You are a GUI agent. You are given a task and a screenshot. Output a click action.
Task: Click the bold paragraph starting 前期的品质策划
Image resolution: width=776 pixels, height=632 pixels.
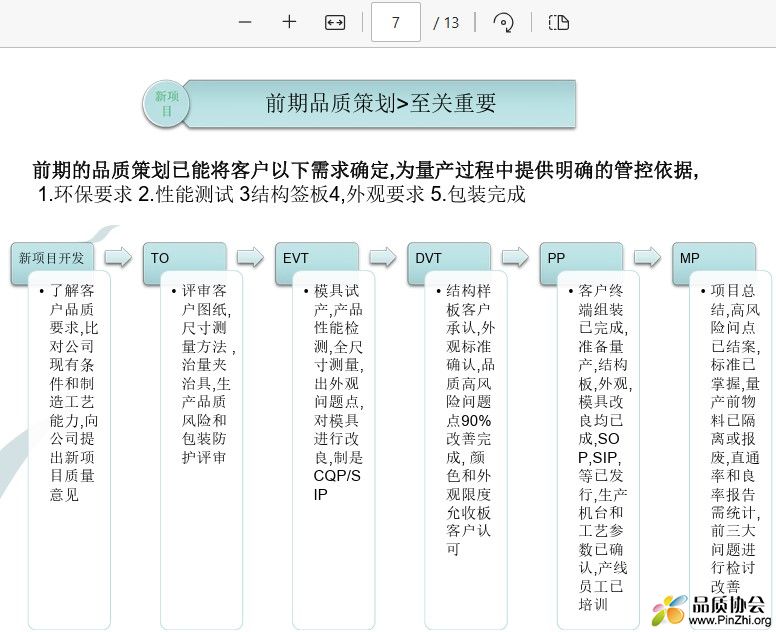coord(366,170)
